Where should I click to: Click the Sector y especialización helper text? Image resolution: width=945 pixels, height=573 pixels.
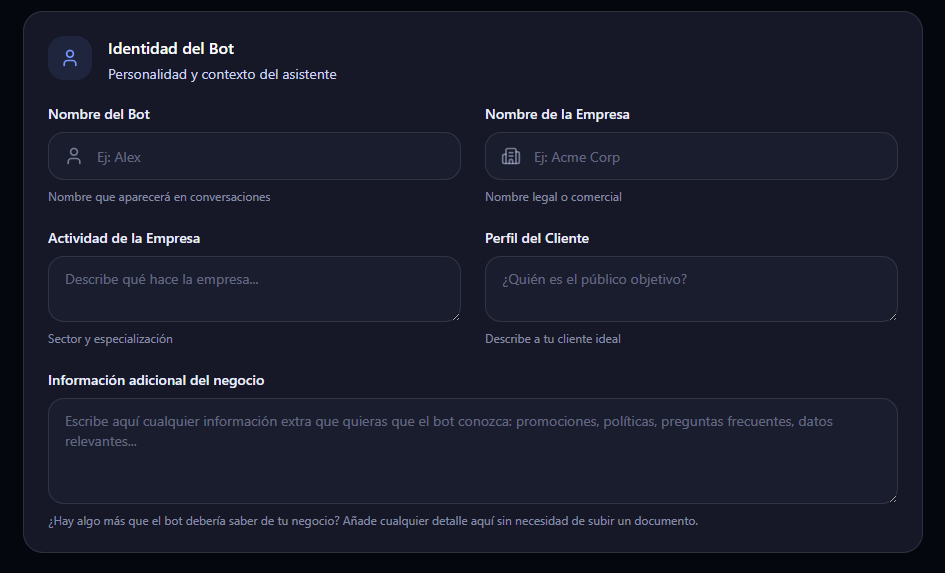pyautogui.click(x=110, y=339)
